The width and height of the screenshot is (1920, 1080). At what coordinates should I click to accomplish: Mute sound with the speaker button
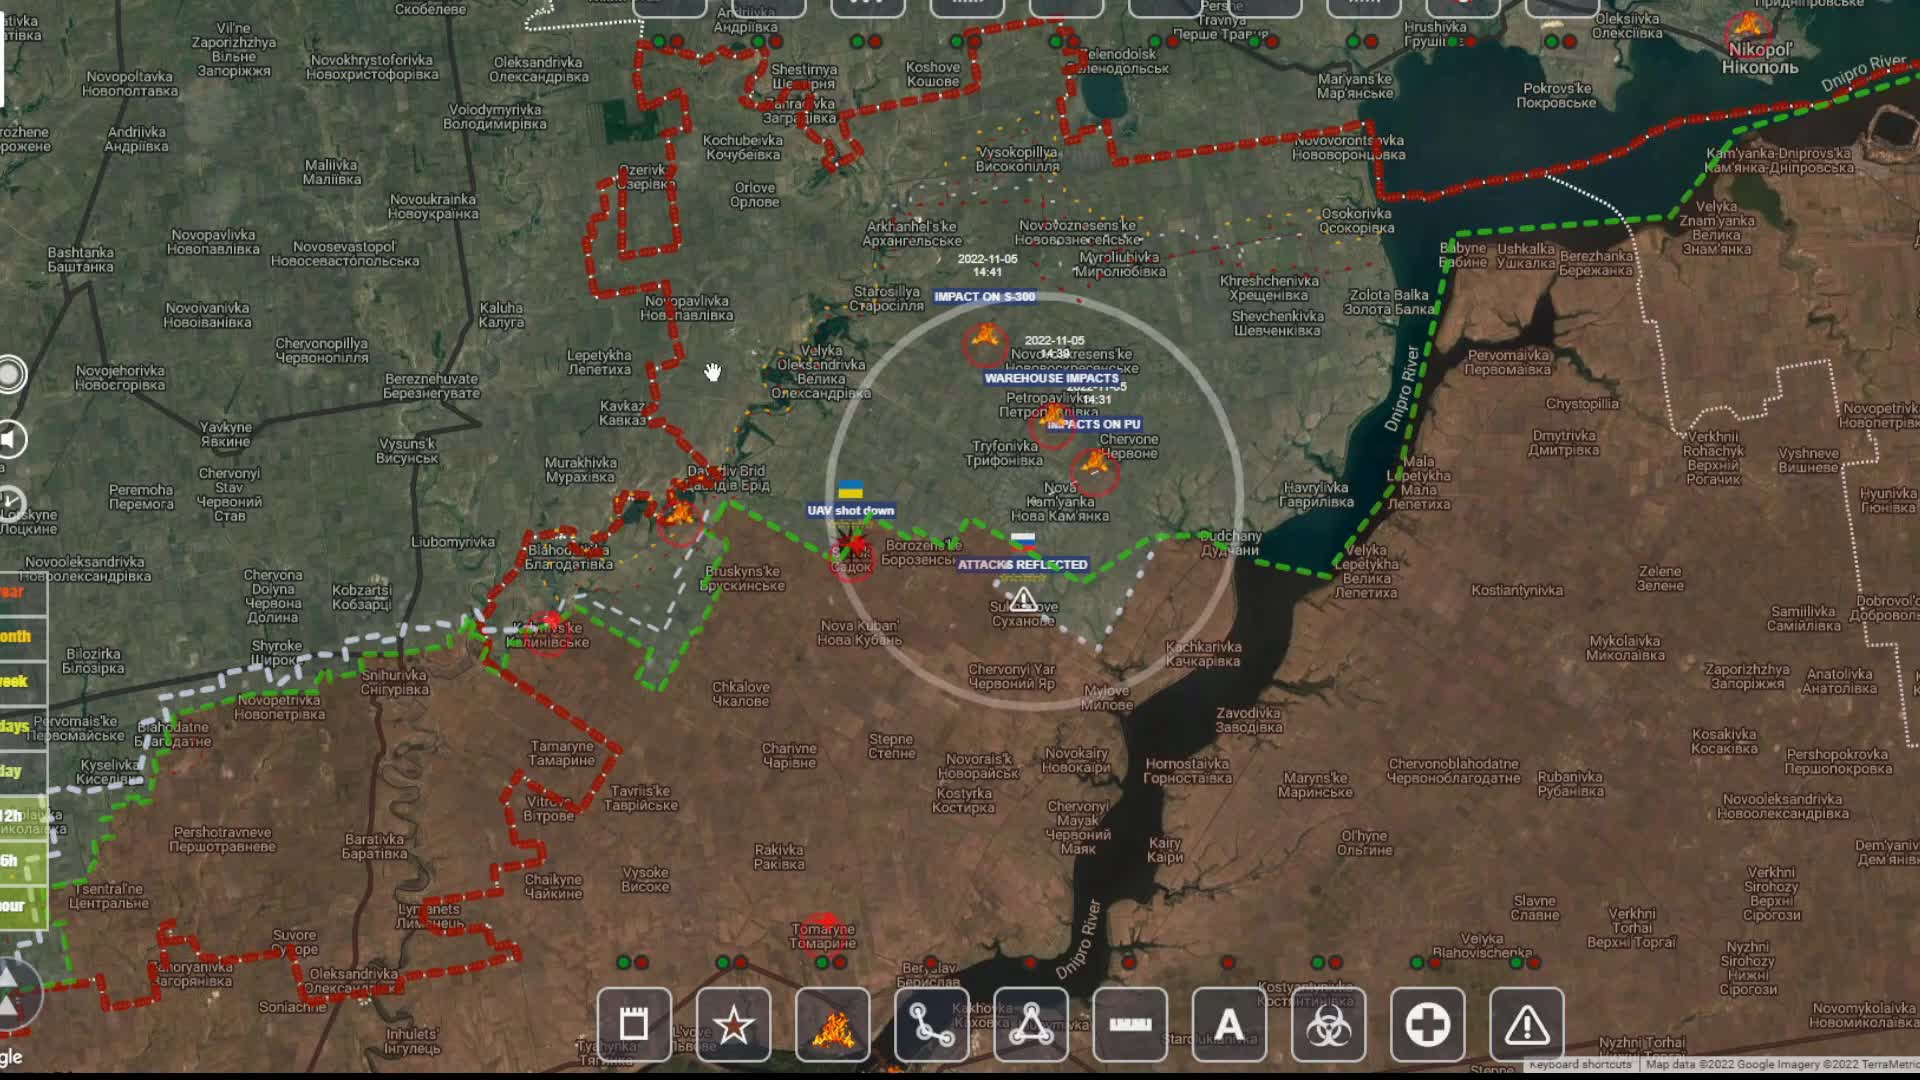(10, 439)
